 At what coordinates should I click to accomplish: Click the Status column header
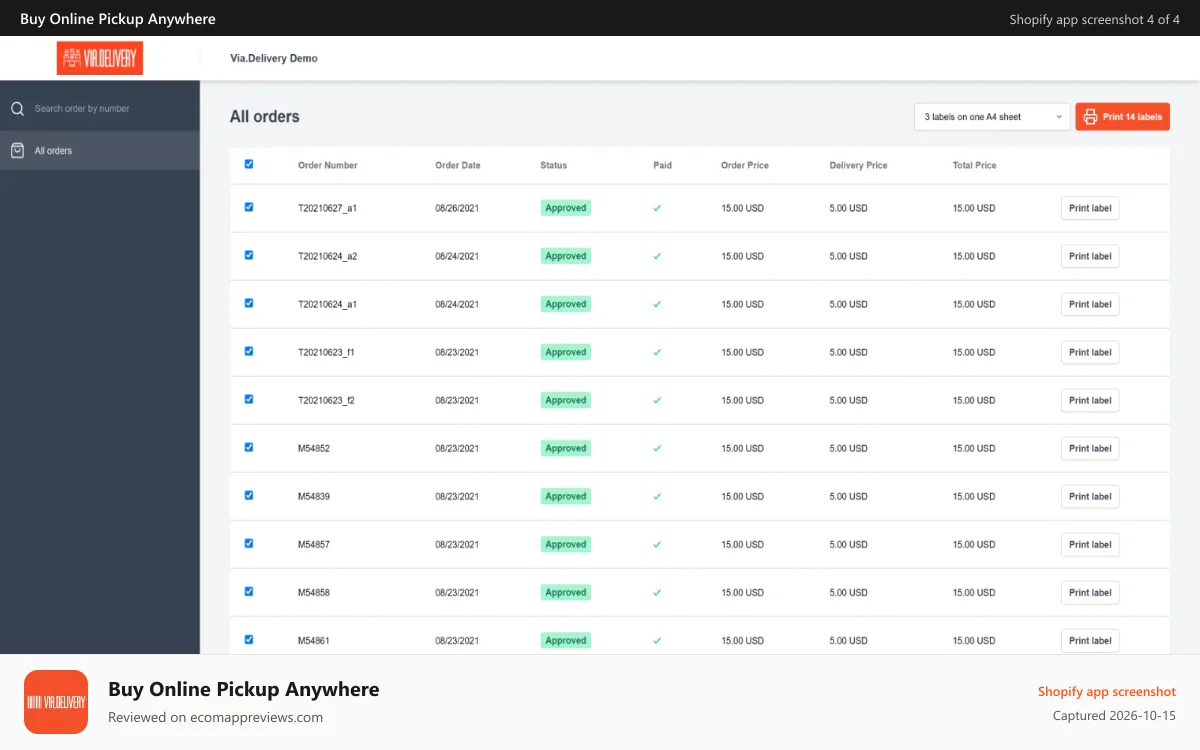coord(554,165)
